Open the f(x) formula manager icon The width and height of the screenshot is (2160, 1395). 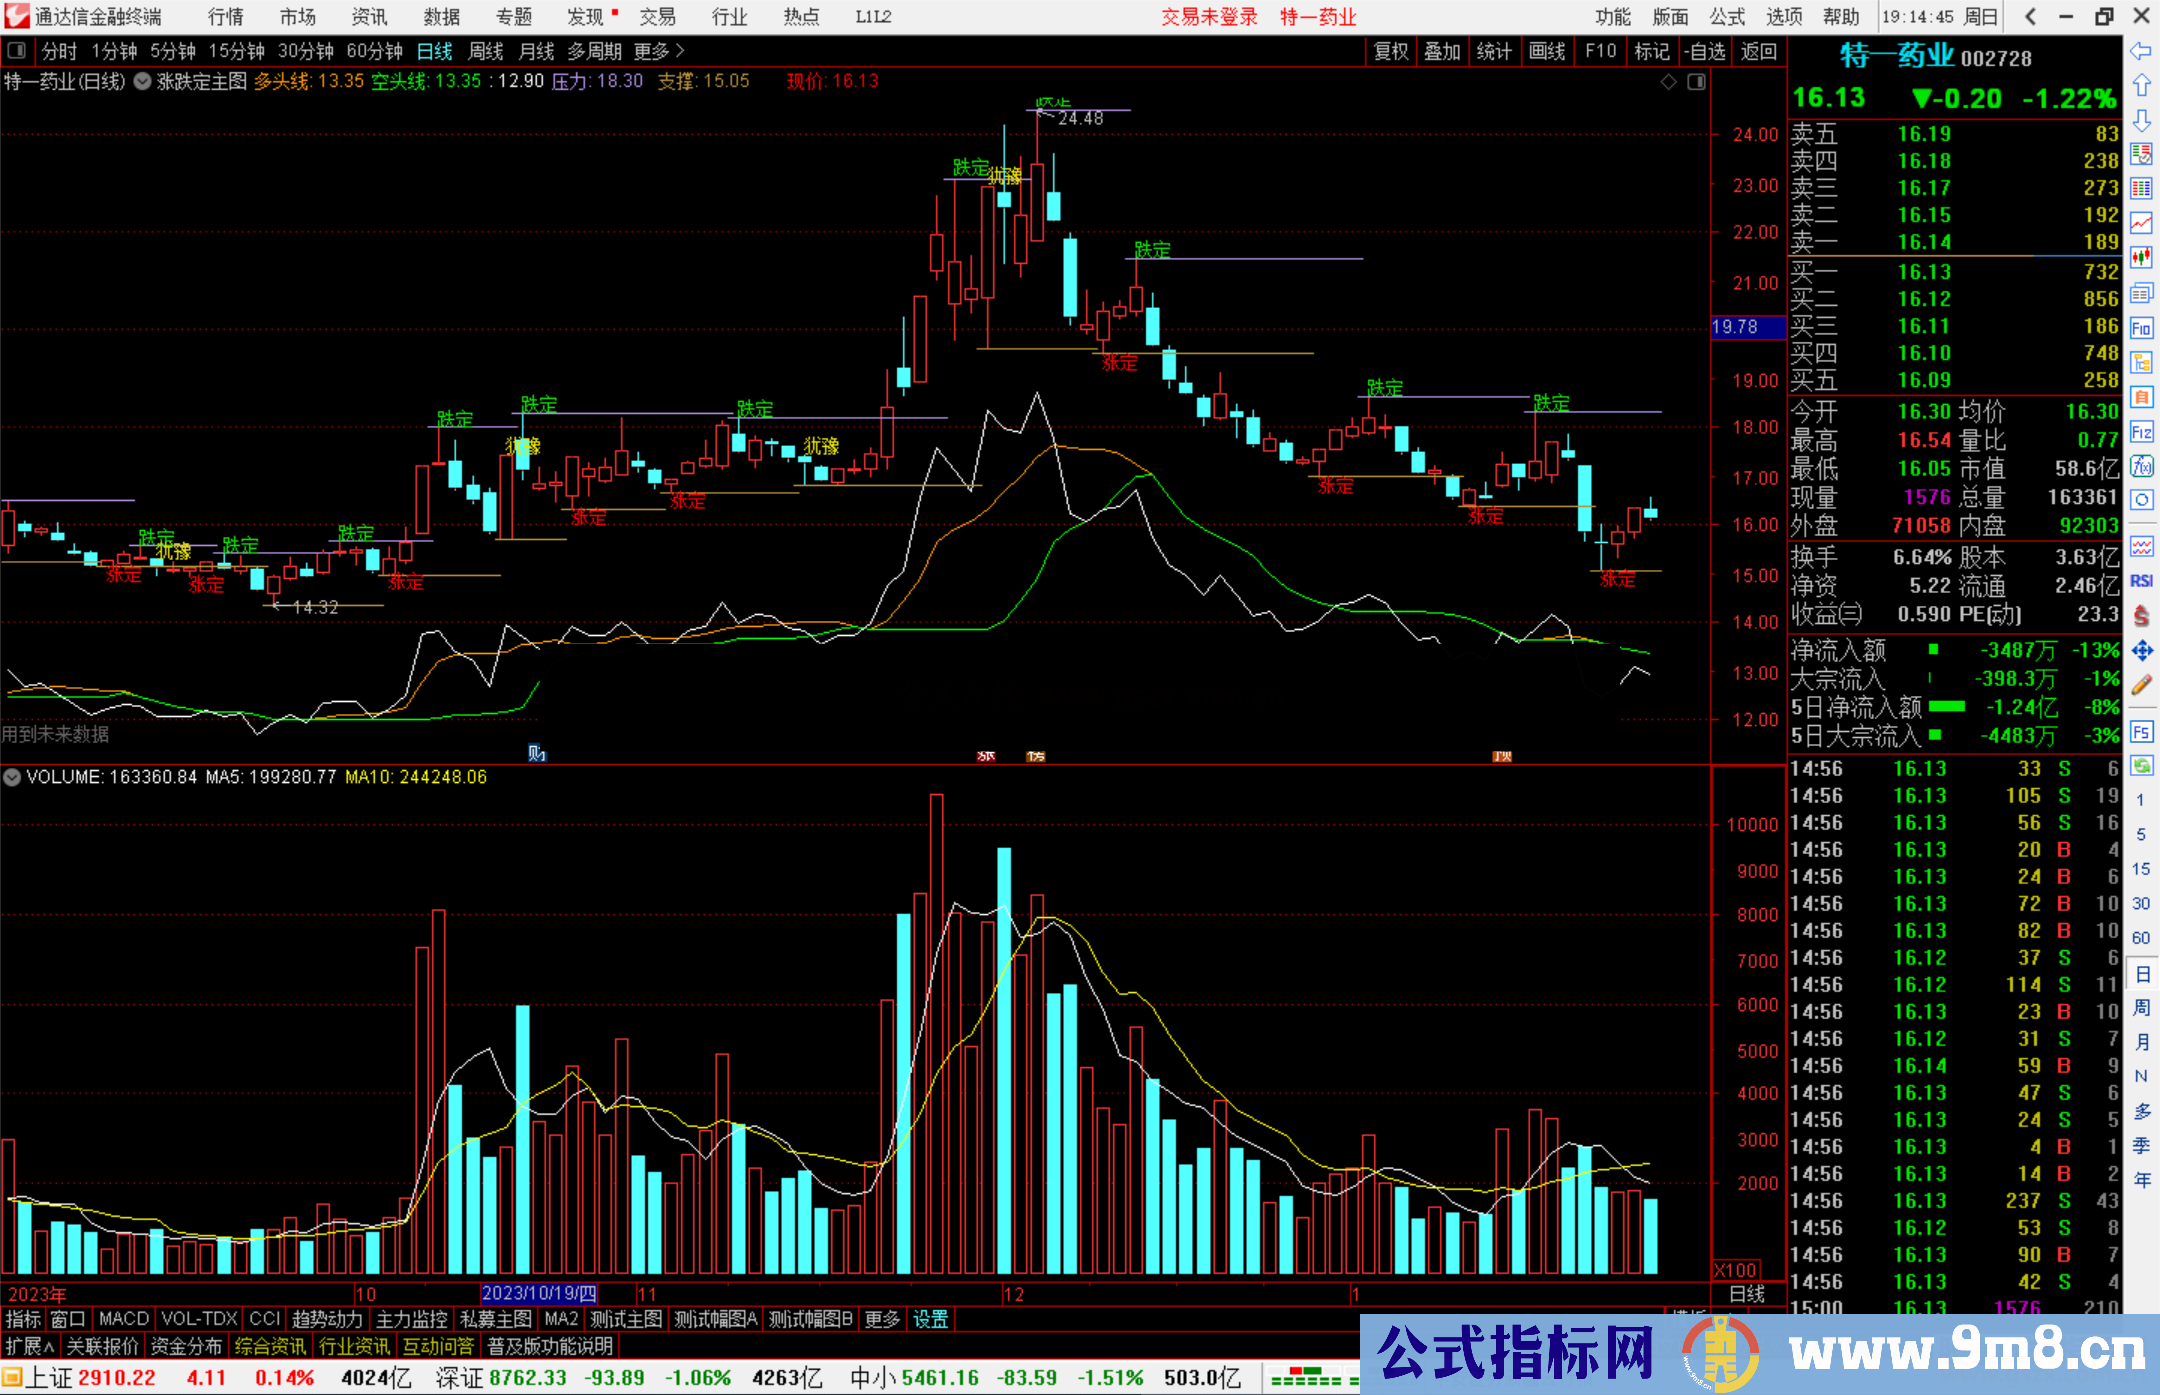tap(2141, 466)
